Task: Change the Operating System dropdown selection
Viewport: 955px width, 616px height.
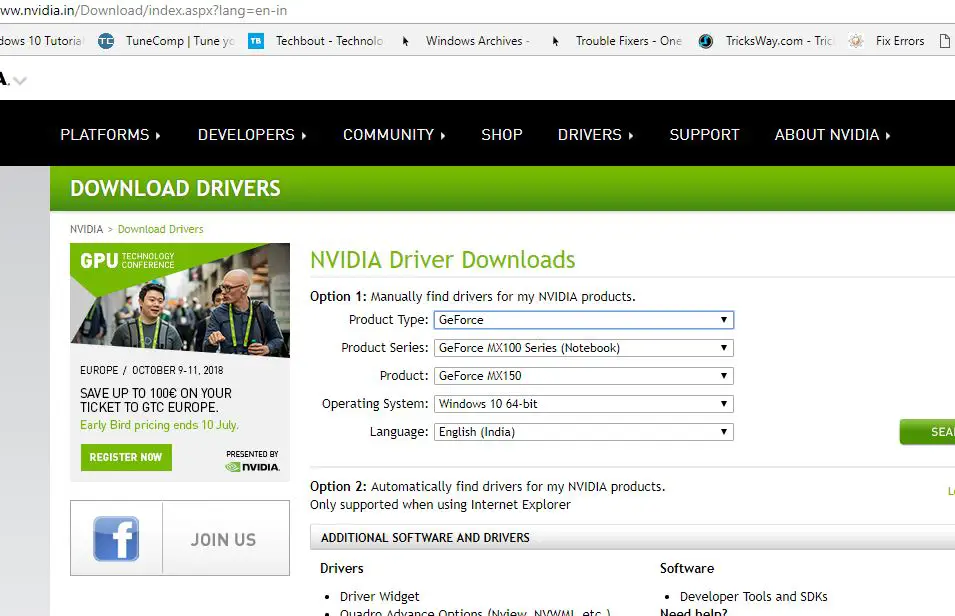Action: [x=584, y=404]
